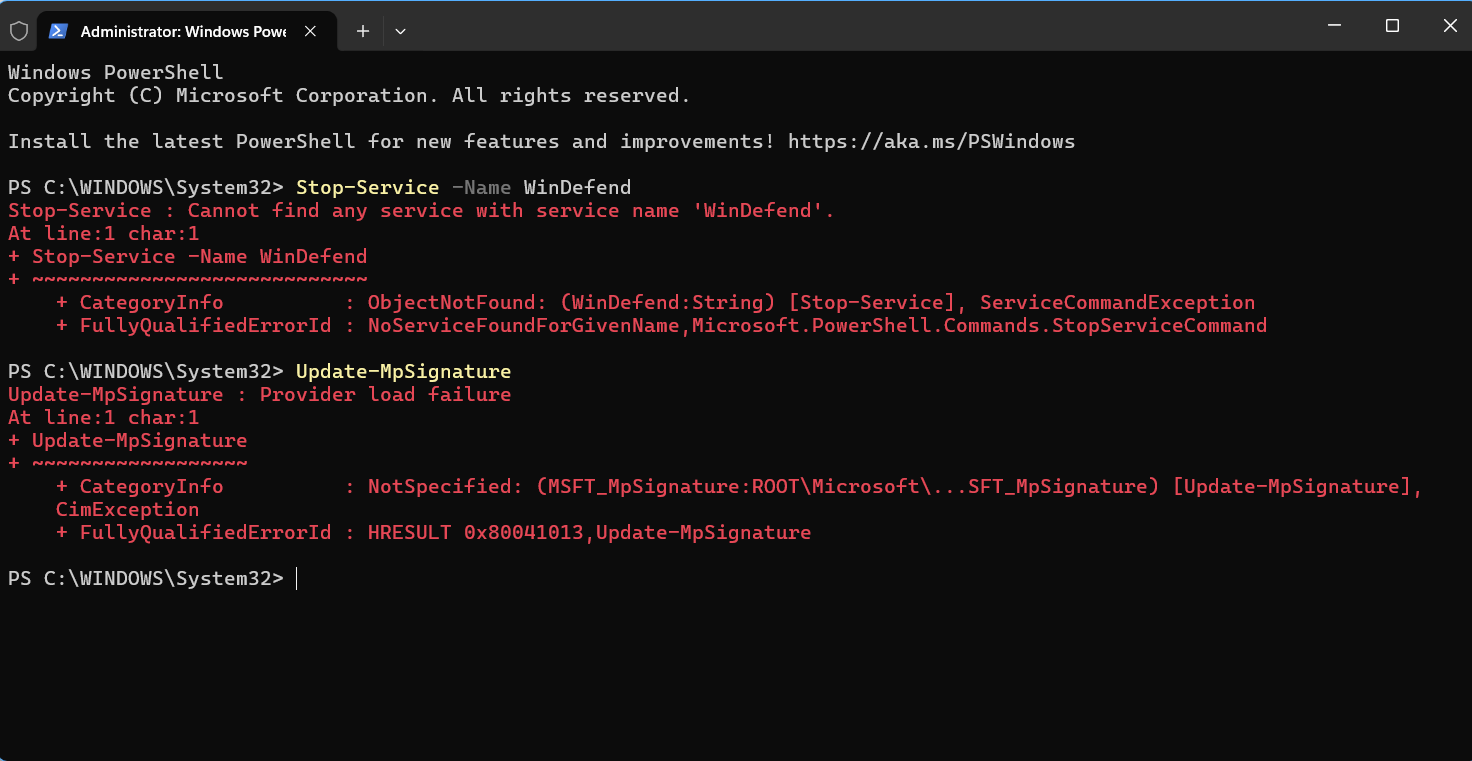Viewport: 1472px width, 761px height.
Task: Close the Windows PowerShell tab
Action: tap(310, 31)
